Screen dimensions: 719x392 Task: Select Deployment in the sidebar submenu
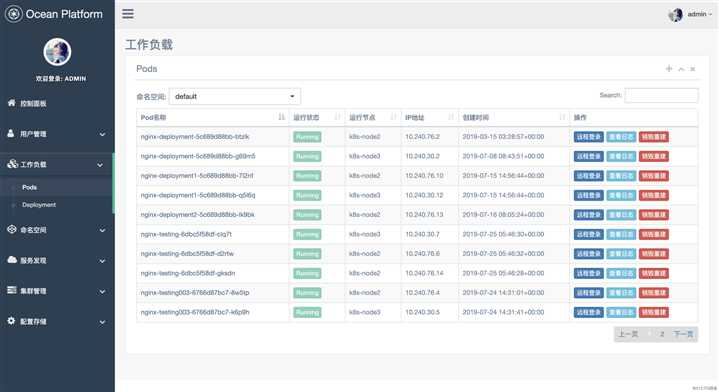[x=39, y=205]
